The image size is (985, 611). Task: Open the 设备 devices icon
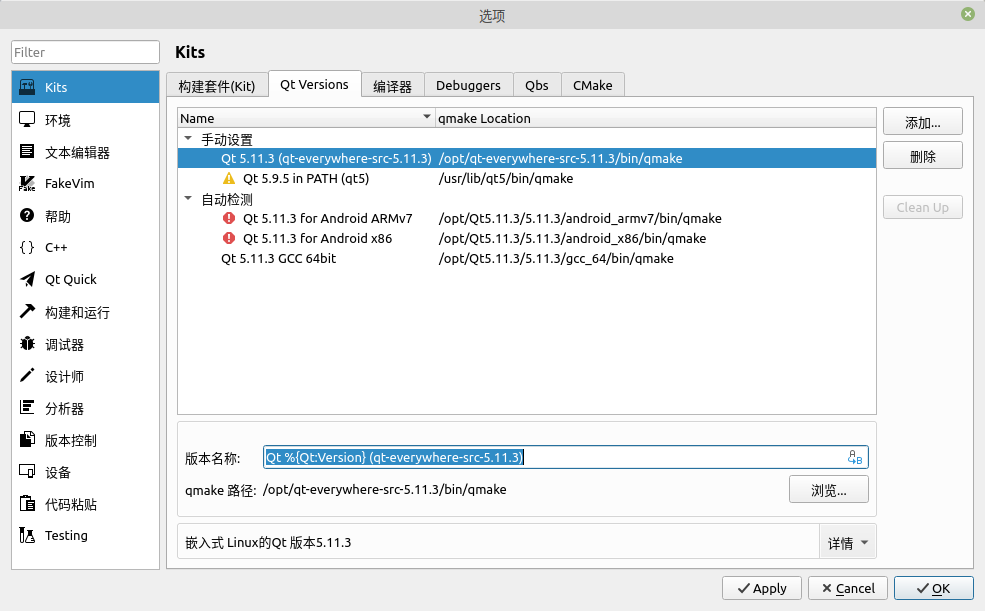coord(27,472)
